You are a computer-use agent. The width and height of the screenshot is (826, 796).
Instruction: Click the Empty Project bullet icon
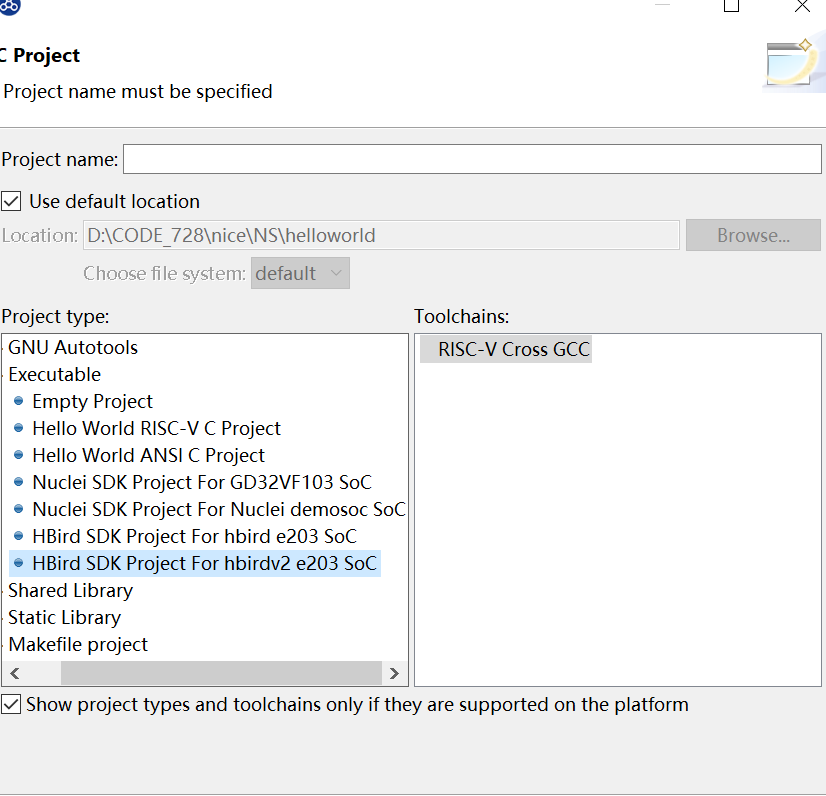coord(18,401)
